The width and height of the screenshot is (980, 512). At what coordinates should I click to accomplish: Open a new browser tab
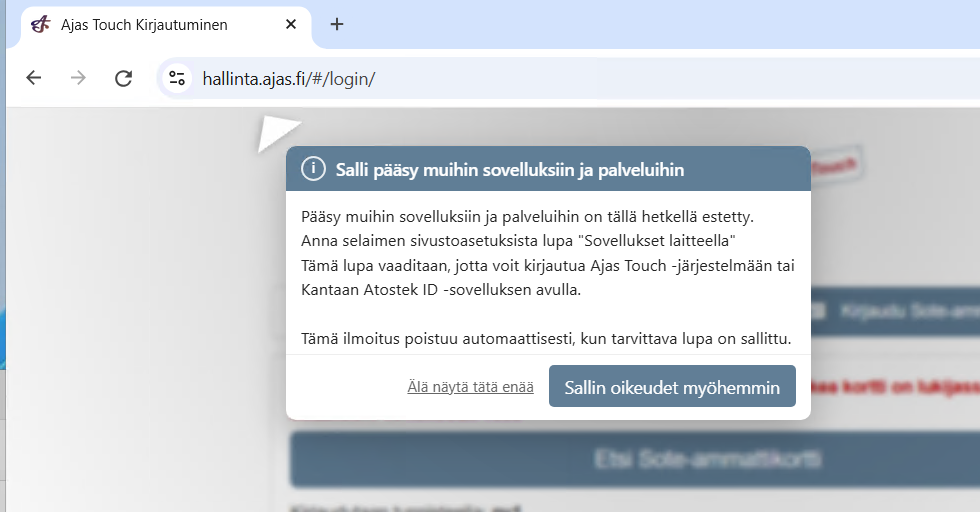click(x=337, y=24)
